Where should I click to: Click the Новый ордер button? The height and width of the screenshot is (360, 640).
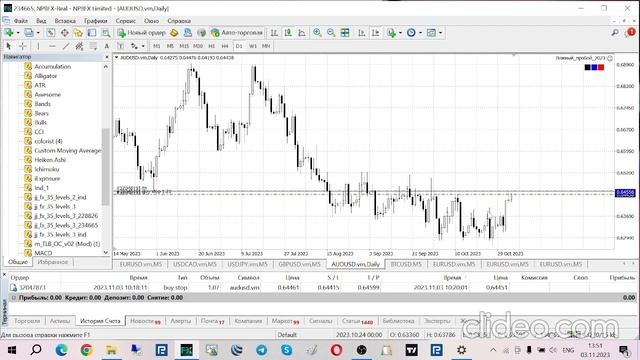[142, 33]
